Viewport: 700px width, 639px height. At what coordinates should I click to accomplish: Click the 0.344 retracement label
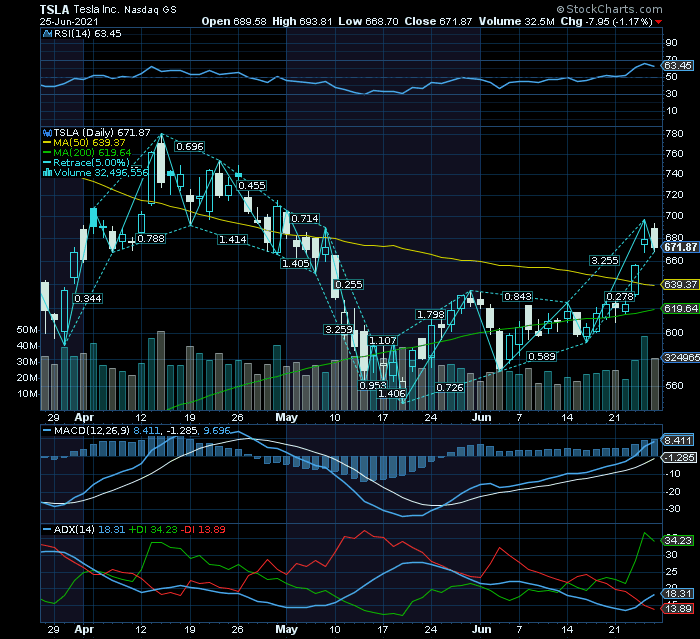tap(88, 299)
